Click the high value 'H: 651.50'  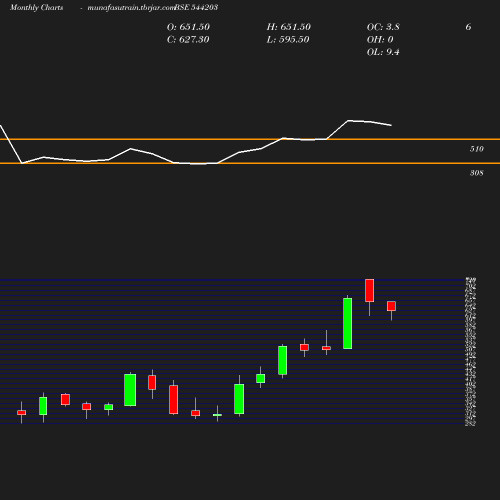pos(289,27)
